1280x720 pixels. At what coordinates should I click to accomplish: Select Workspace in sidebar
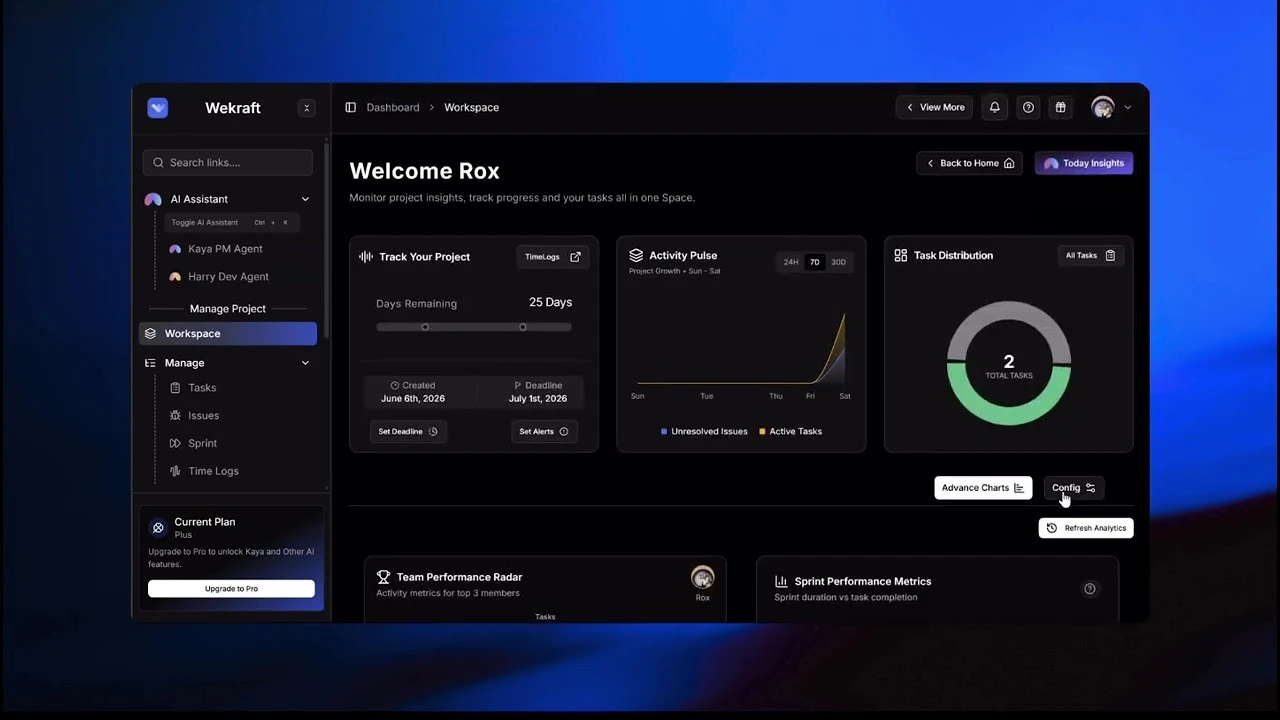pos(228,334)
